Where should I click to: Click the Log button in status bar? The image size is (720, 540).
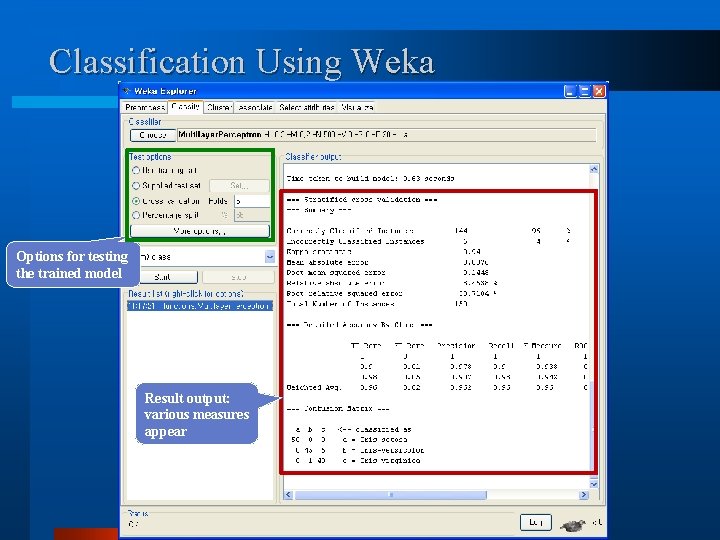(x=535, y=522)
